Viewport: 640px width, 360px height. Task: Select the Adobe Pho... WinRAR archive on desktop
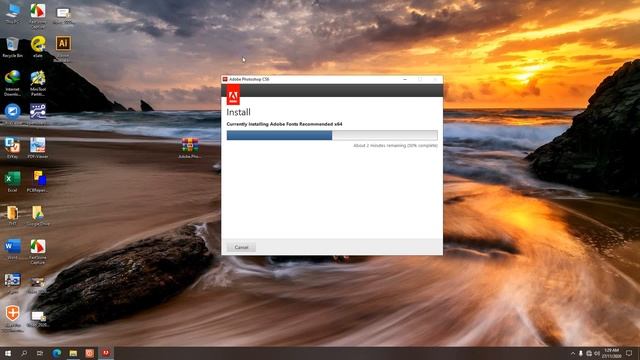(189, 148)
